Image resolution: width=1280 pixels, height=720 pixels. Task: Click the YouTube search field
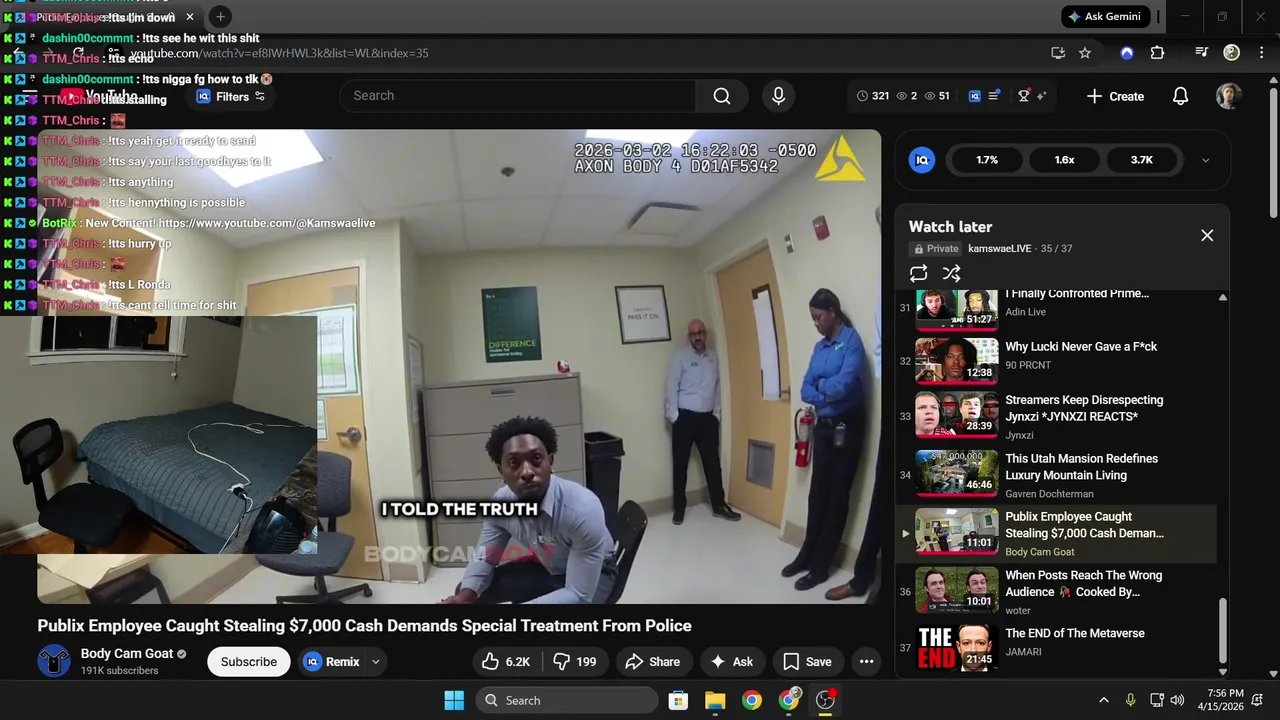pos(518,96)
